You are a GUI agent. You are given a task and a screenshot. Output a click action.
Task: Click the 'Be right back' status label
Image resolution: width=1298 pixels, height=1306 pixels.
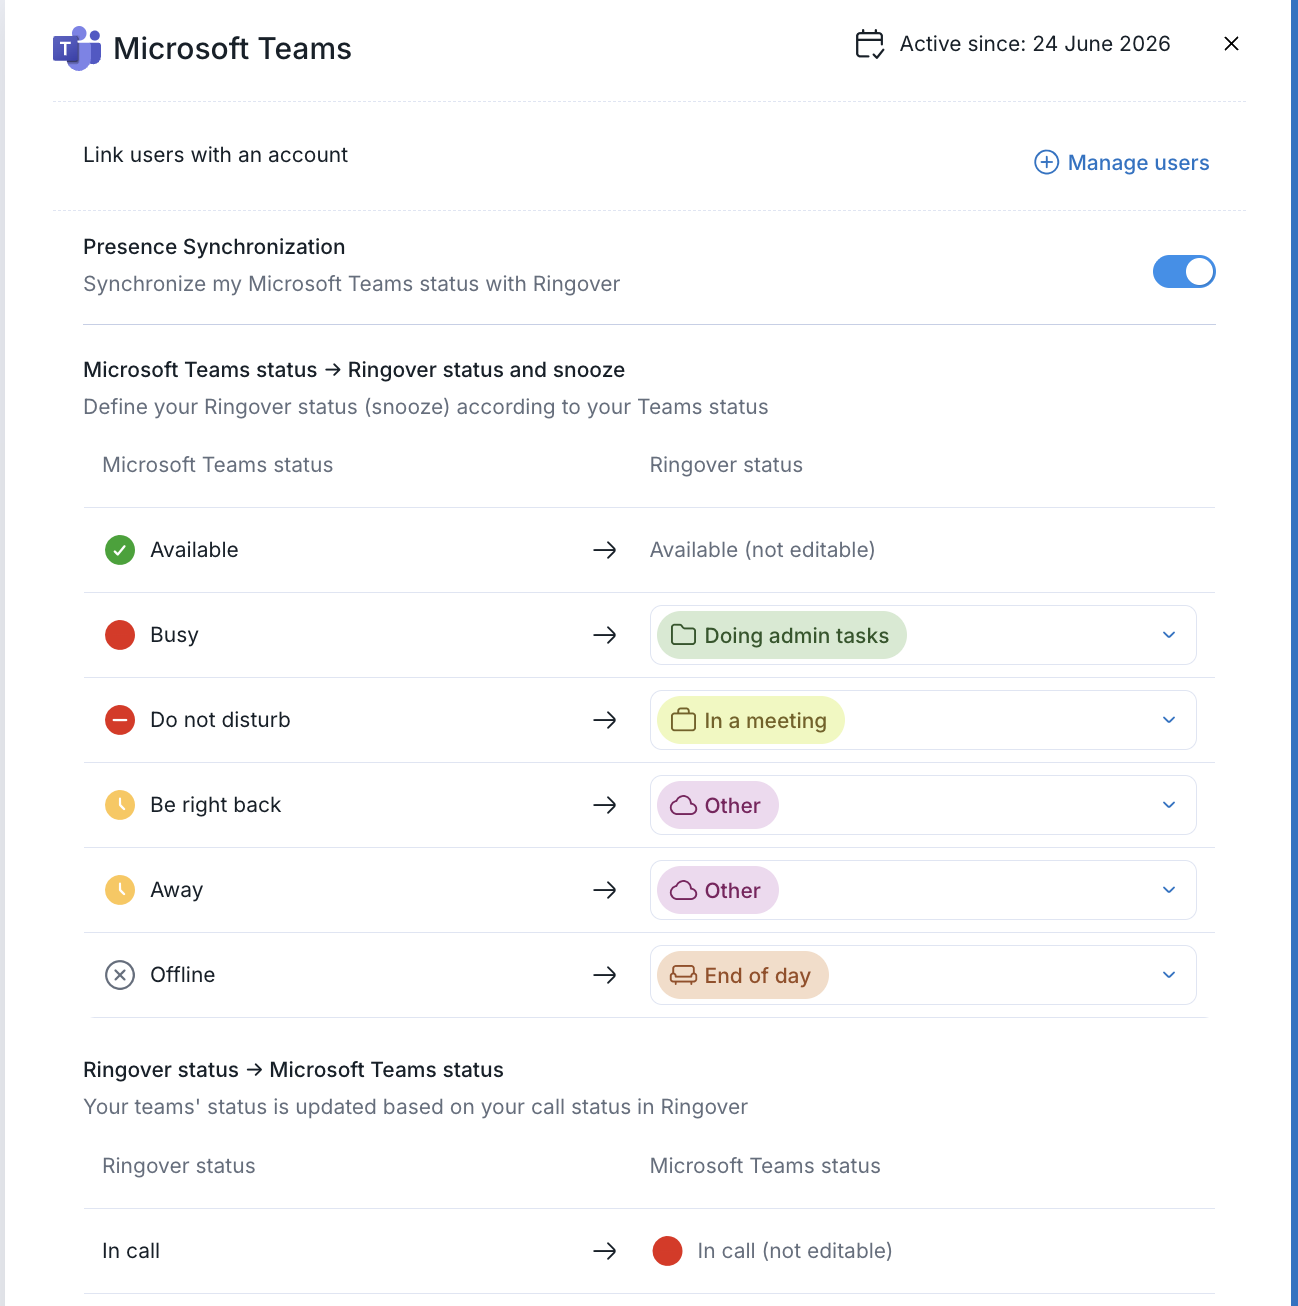(216, 805)
